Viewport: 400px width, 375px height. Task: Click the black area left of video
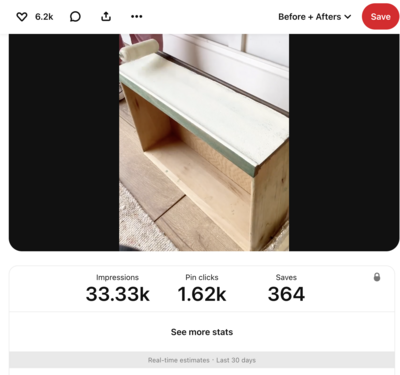pyautogui.click(x=64, y=142)
